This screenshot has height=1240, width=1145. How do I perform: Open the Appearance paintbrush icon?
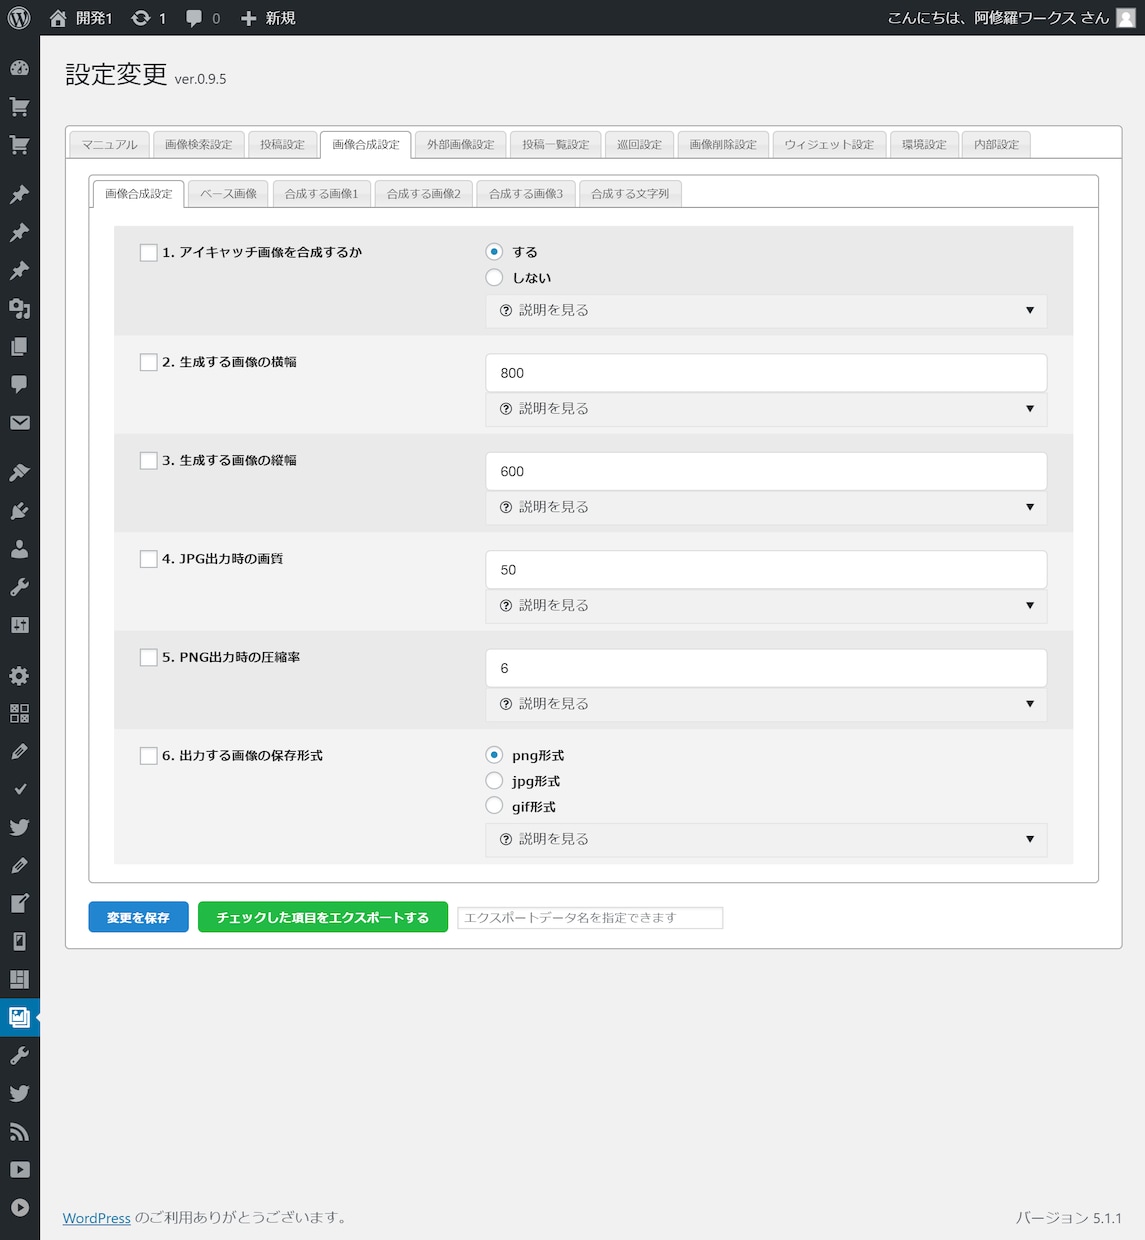coord(19,472)
